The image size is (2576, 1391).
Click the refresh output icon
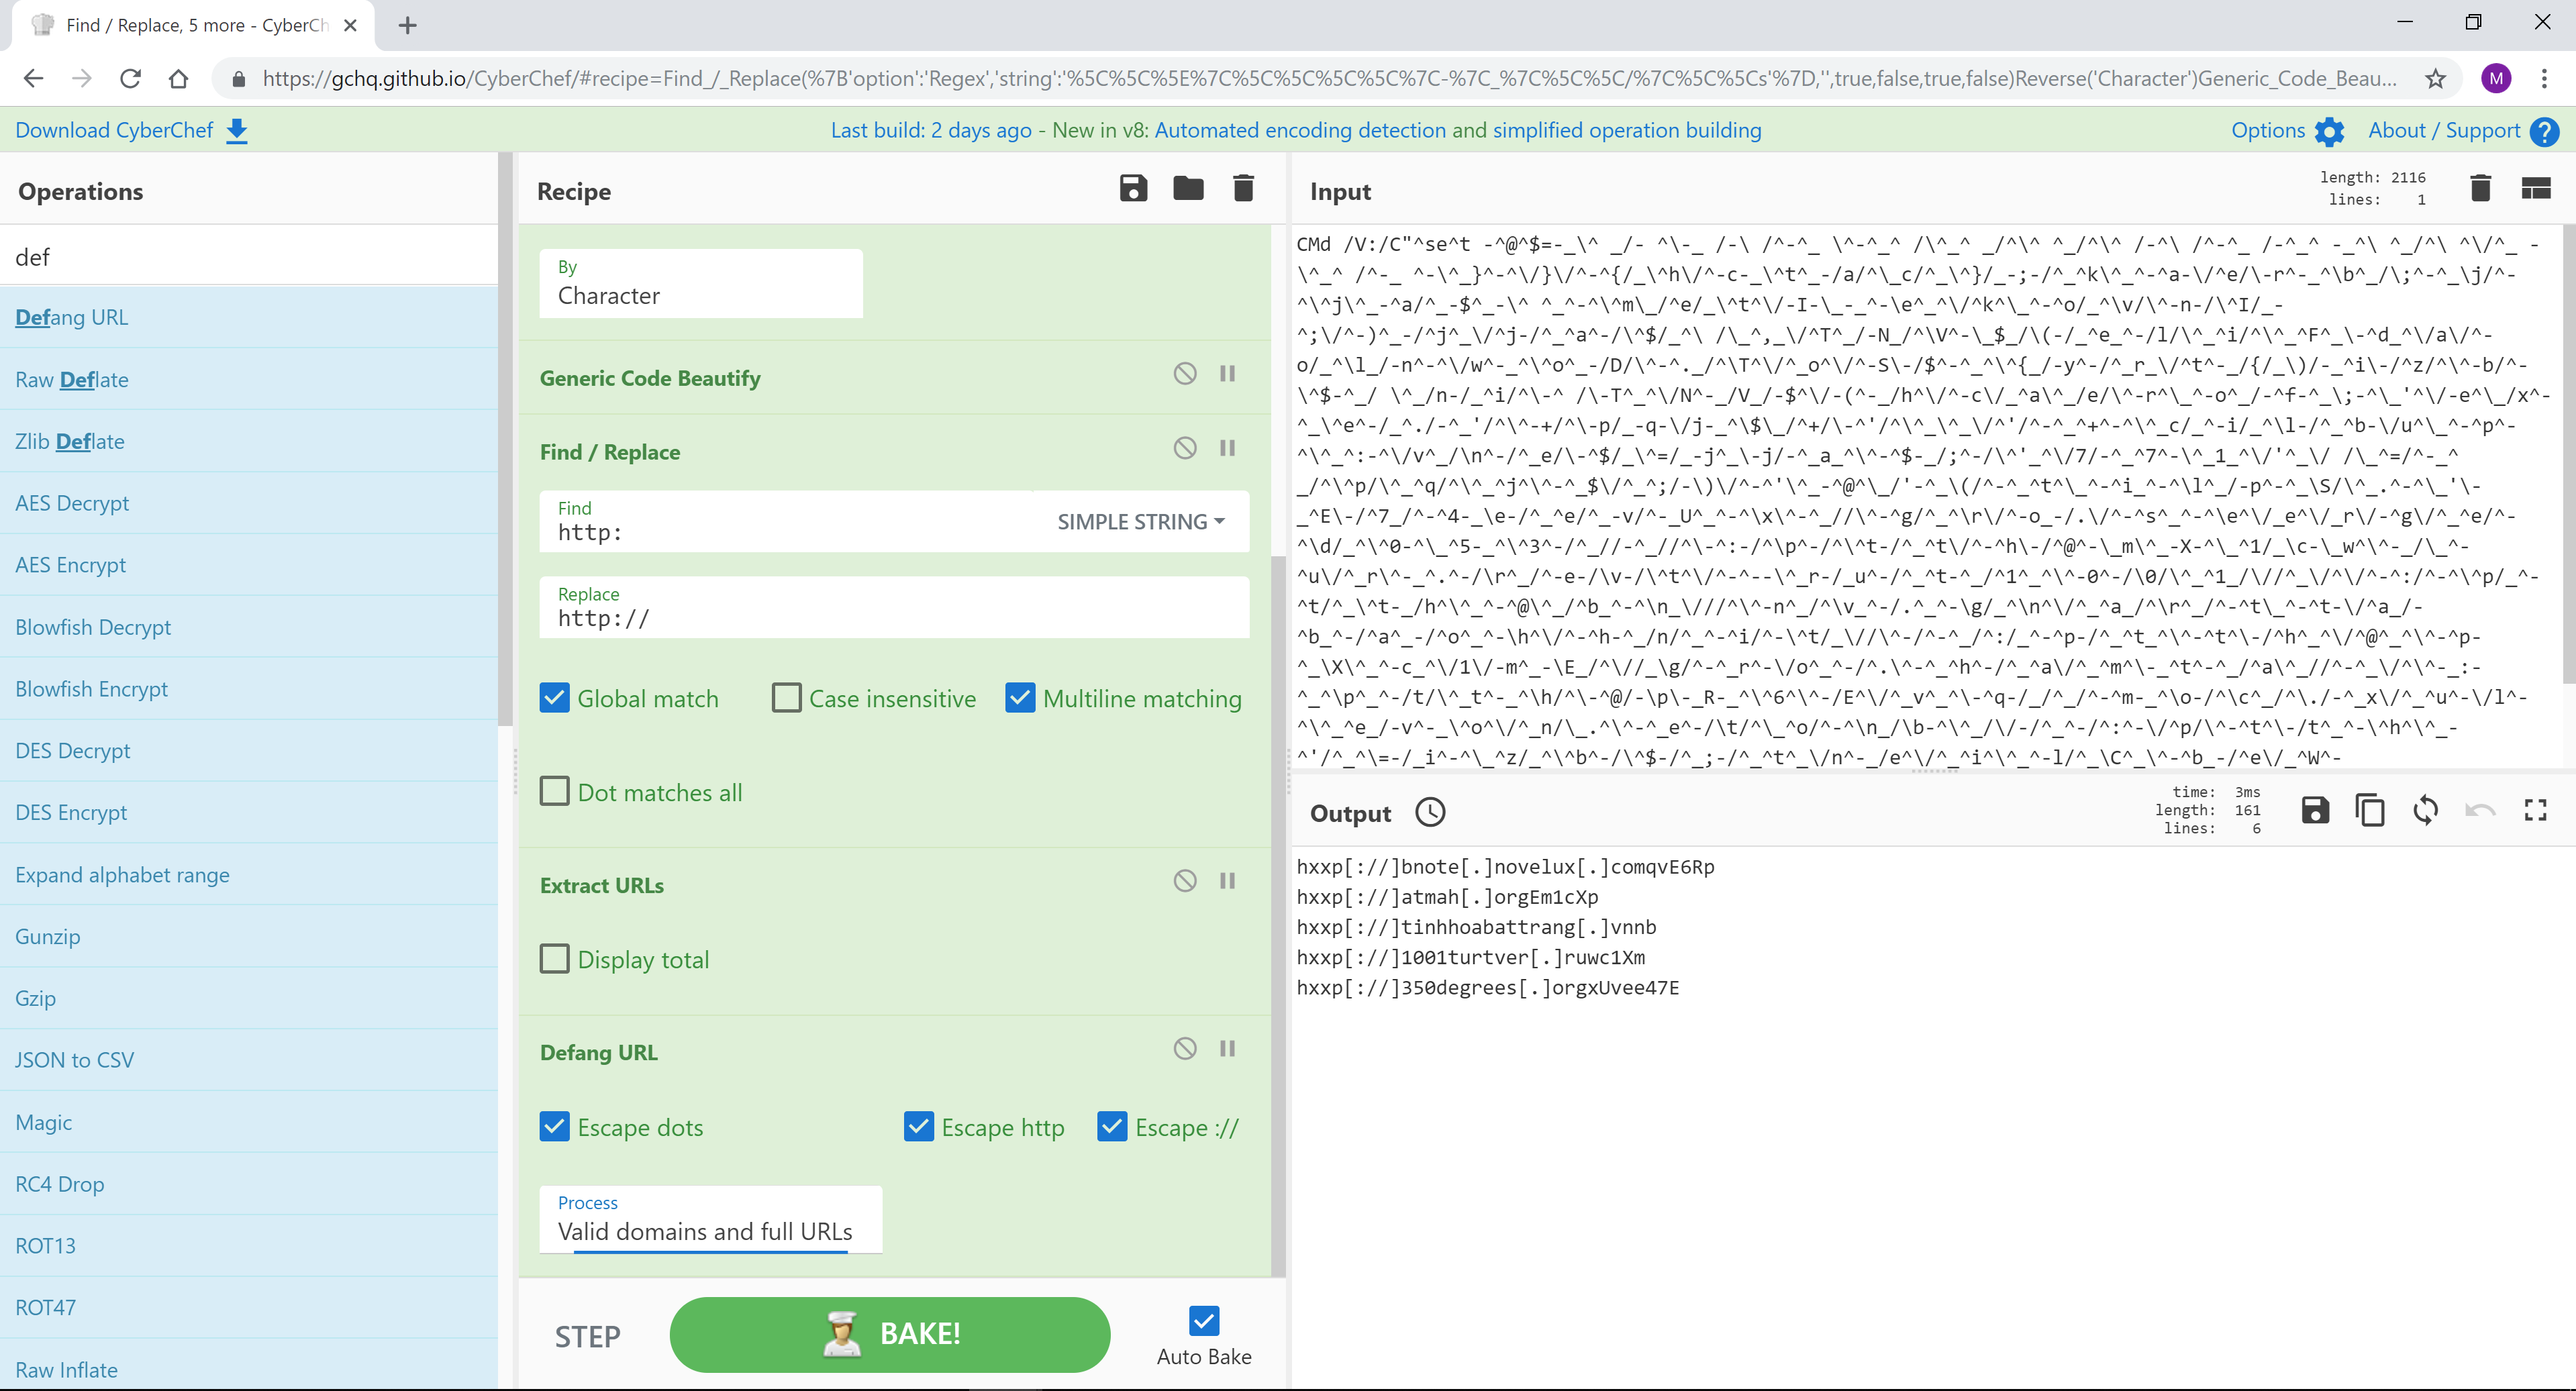tap(2425, 811)
